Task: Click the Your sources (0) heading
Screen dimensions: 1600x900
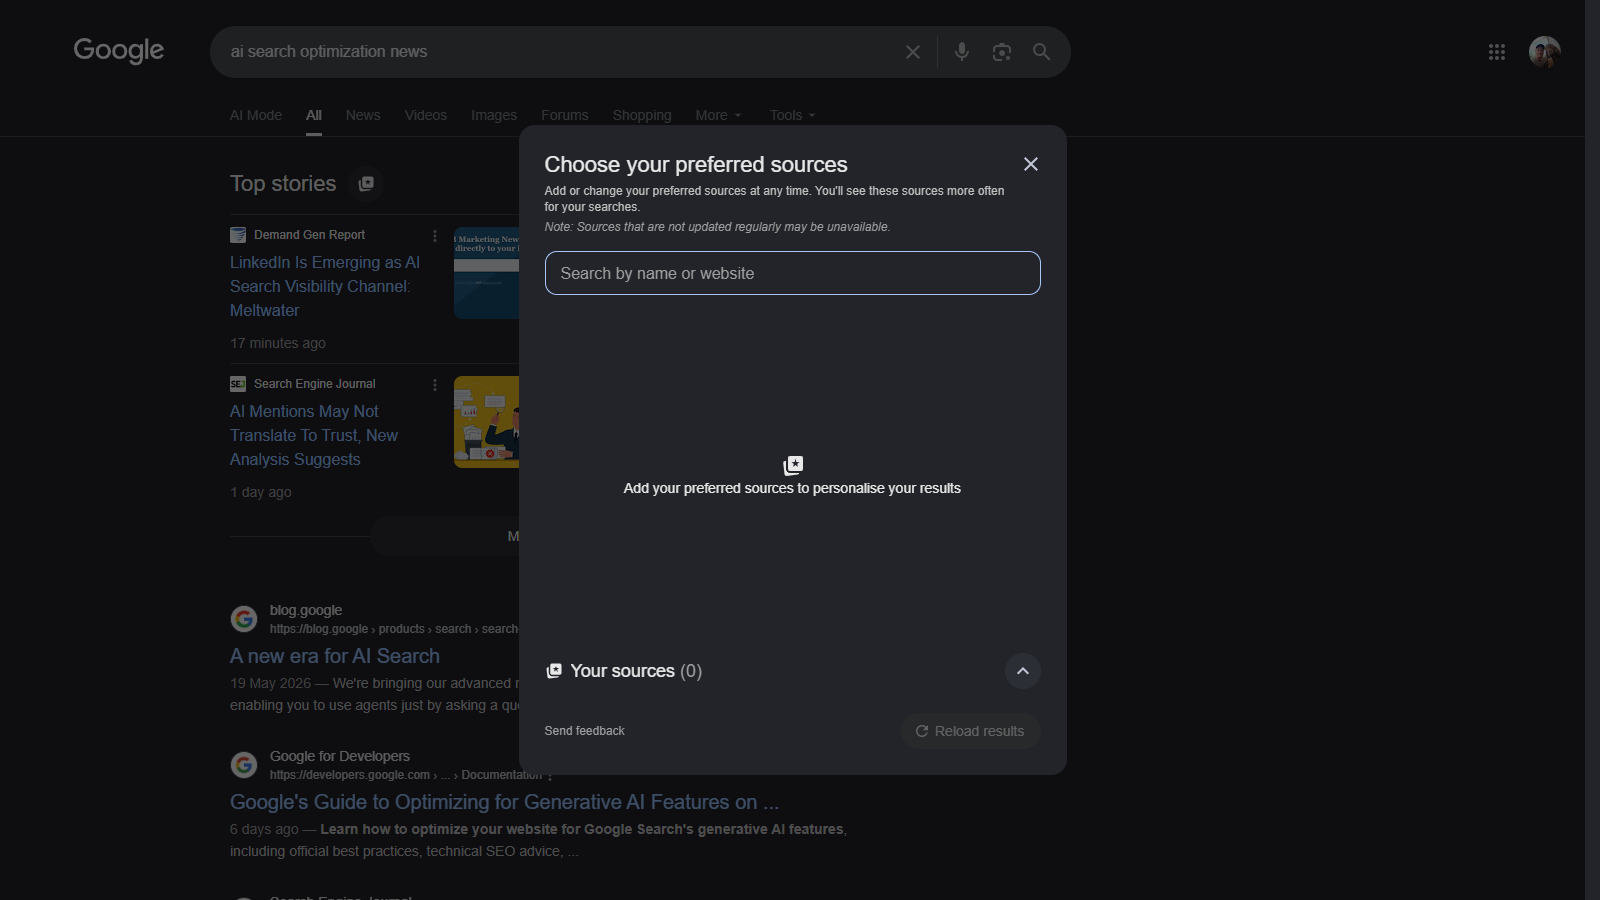Action: 636,671
